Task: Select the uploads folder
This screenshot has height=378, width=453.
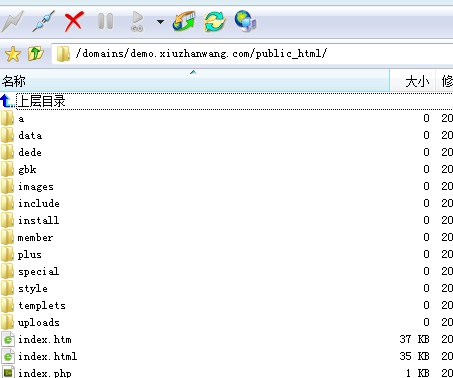Action: [39, 322]
